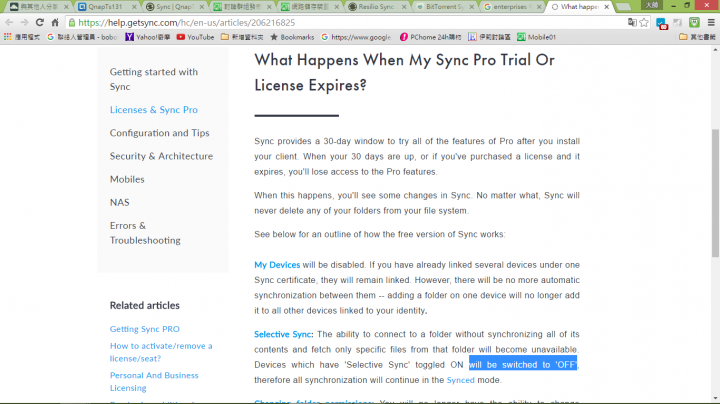The height and width of the screenshot is (404, 720).
Task: Follow the Selective Sync link
Action: [x=283, y=334]
